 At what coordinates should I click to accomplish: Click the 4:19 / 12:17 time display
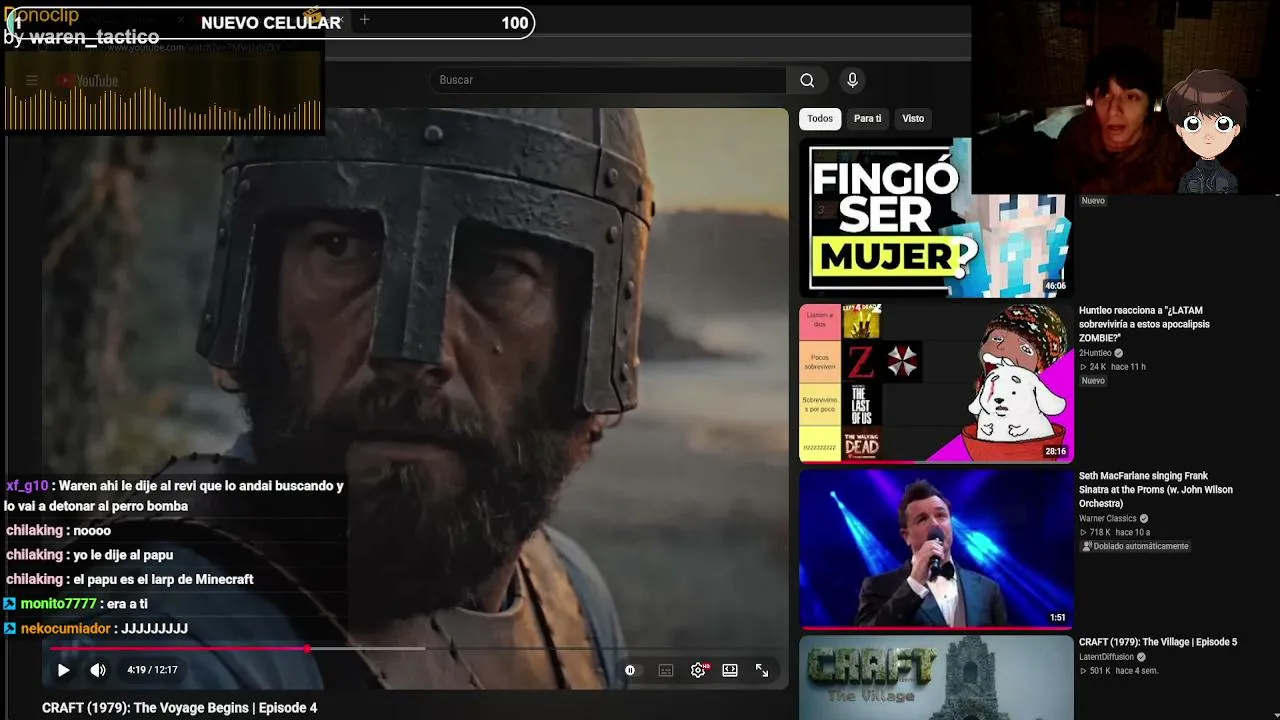click(152, 670)
